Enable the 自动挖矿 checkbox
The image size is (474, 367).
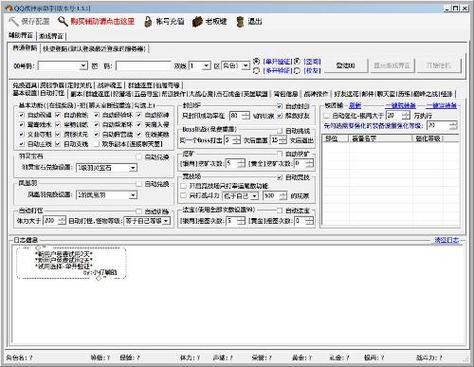280,154
